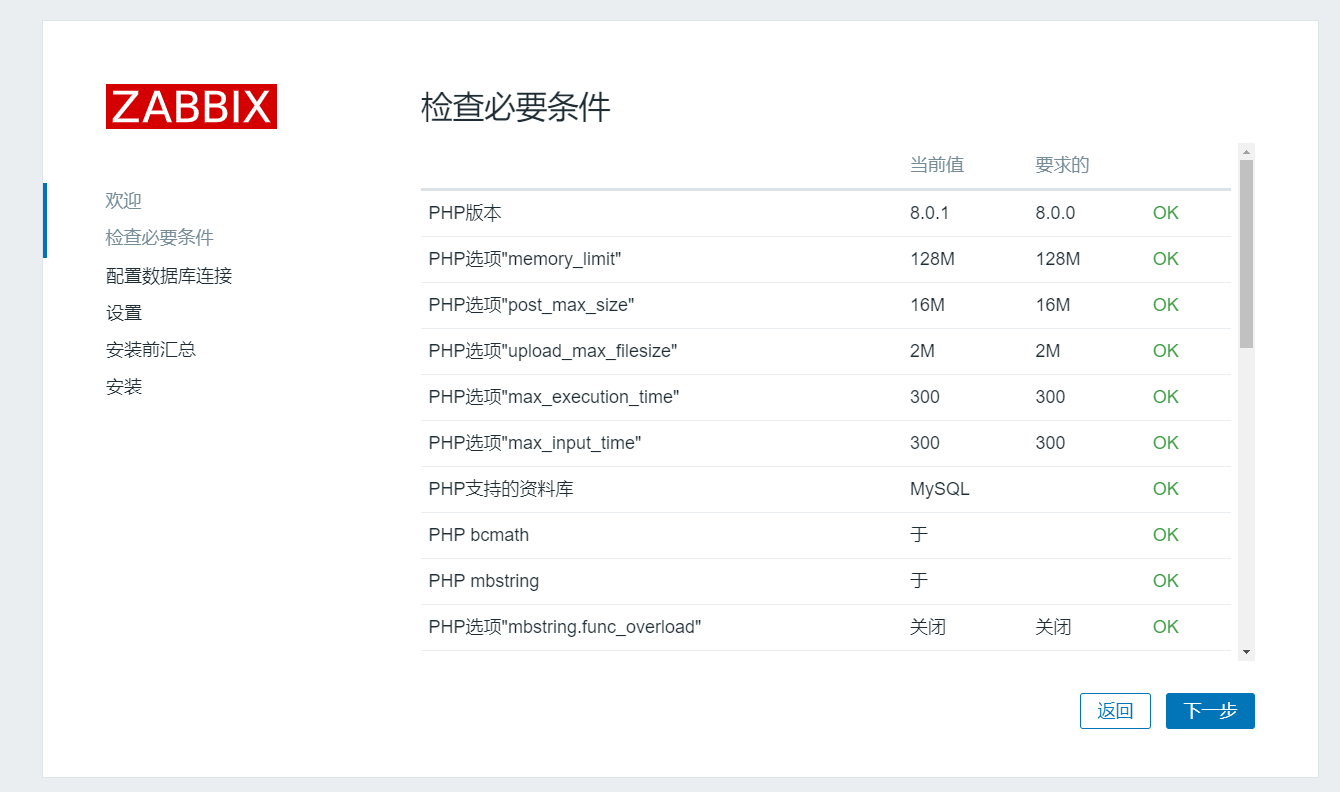Click the 当前值 column header
The image size is (1340, 792).
(x=937, y=165)
